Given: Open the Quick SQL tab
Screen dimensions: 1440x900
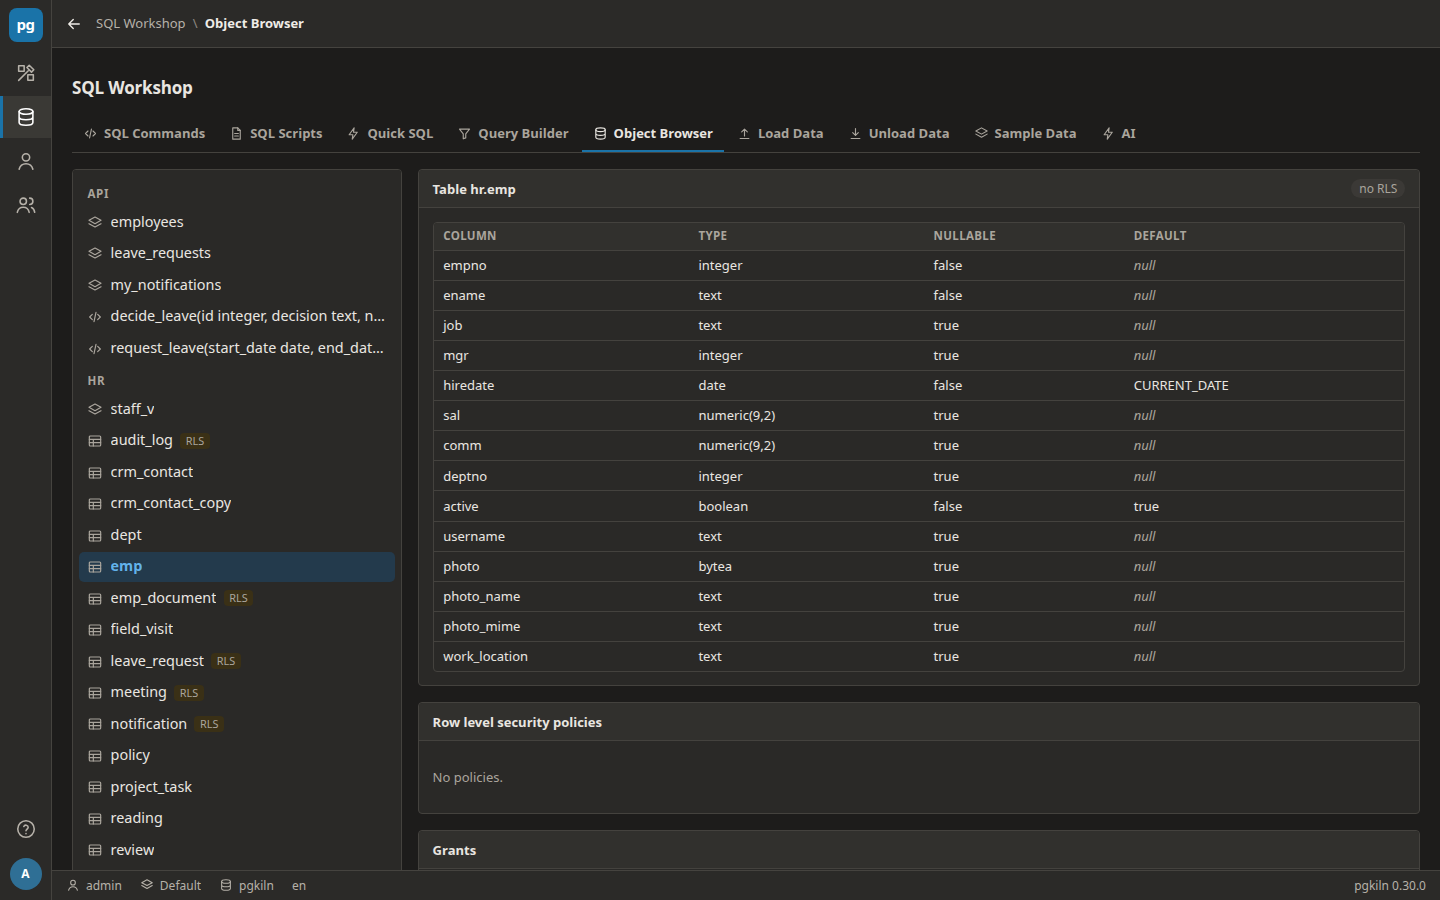Looking at the screenshot, I should 390,134.
